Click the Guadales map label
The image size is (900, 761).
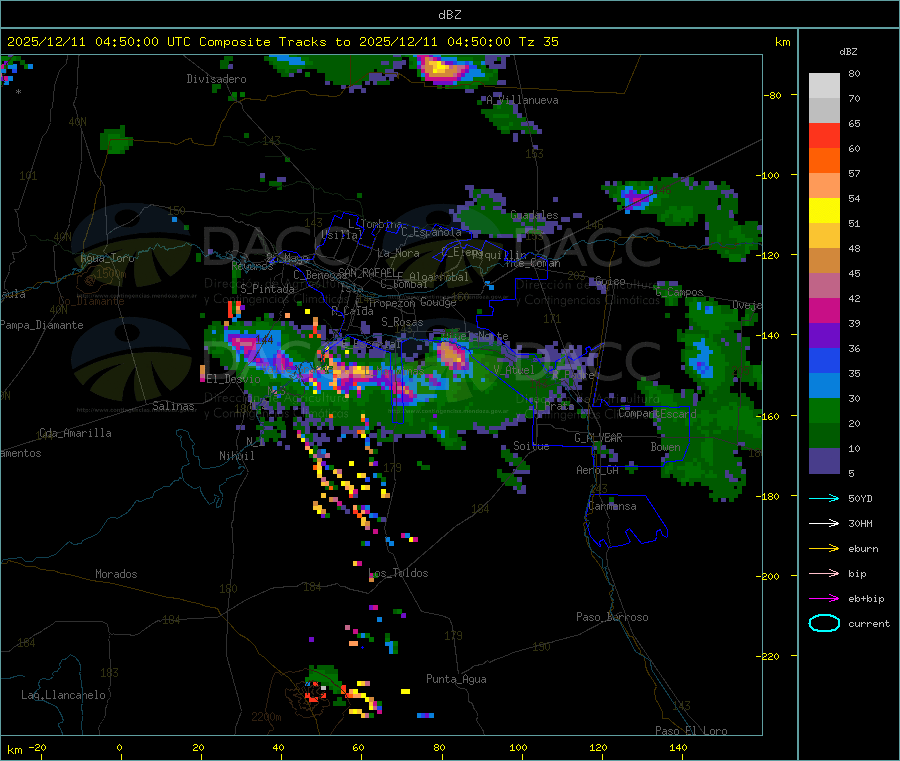tap(534, 215)
